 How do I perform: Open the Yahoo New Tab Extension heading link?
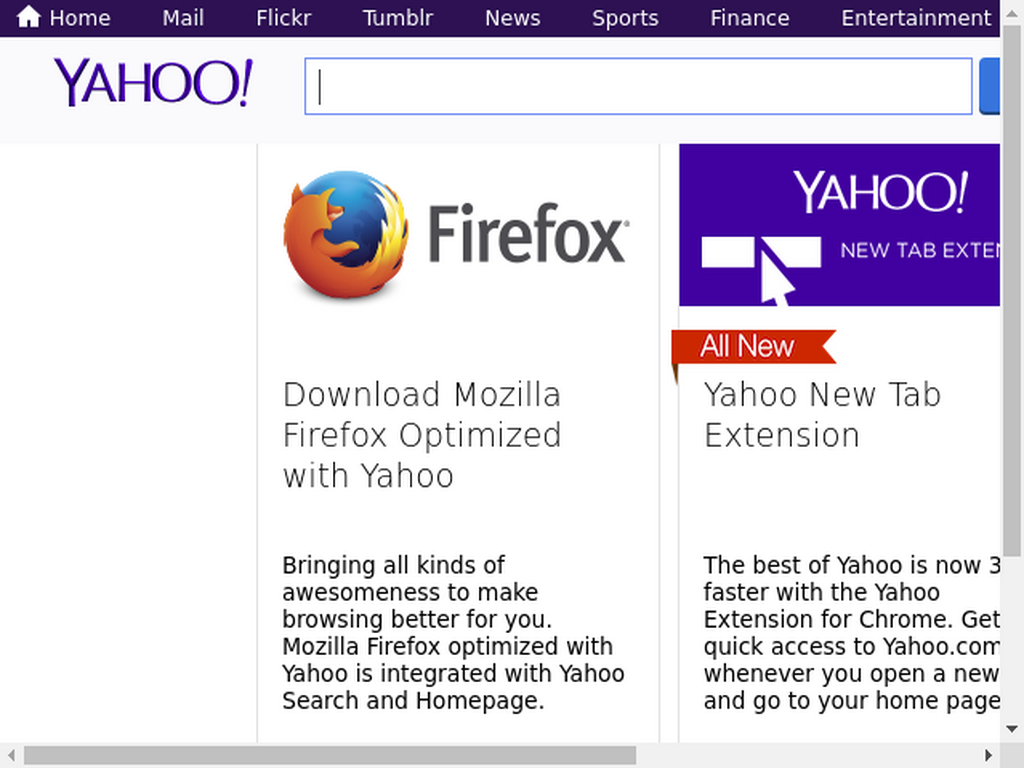tap(822, 415)
